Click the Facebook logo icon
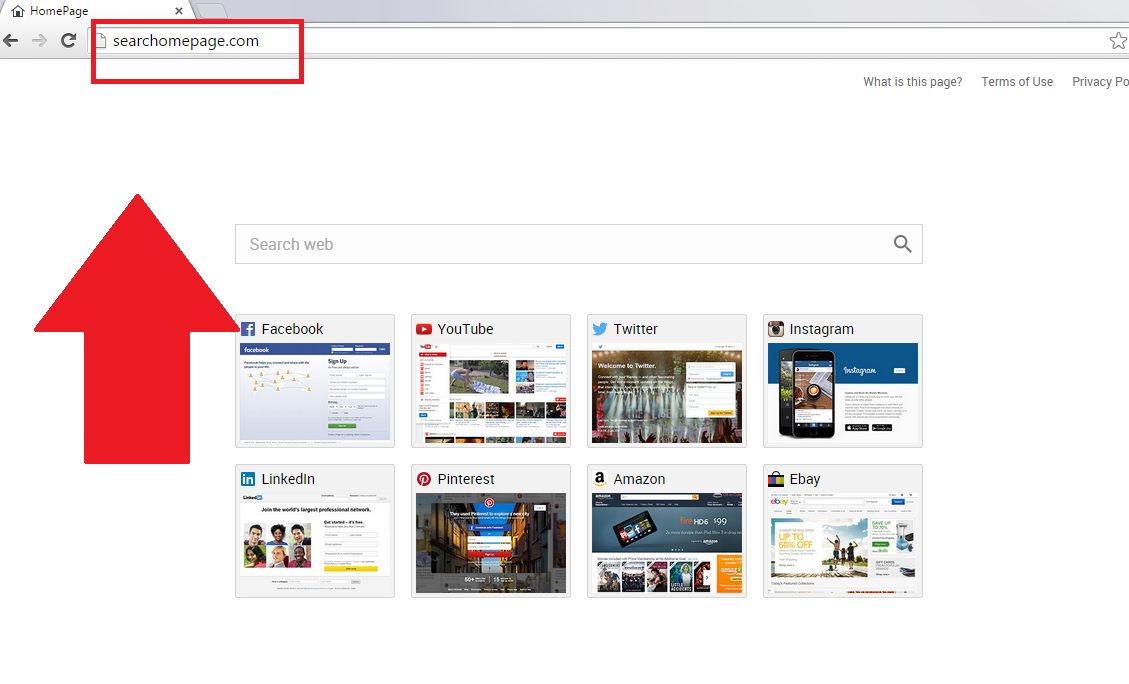This screenshot has width=1129, height=684. (x=248, y=329)
